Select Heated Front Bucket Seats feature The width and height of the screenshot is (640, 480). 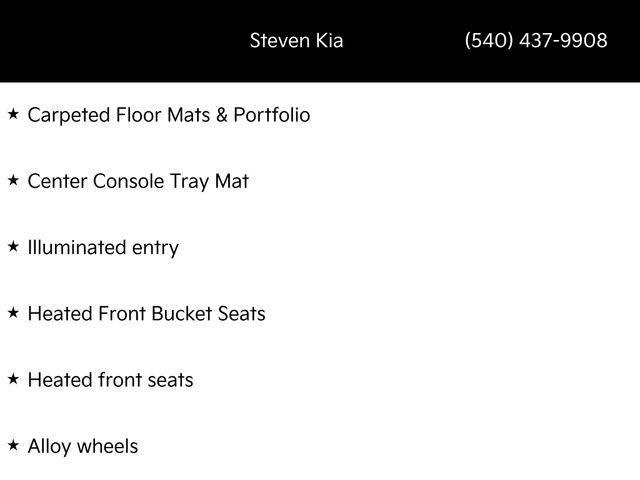pyautogui.click(x=147, y=313)
